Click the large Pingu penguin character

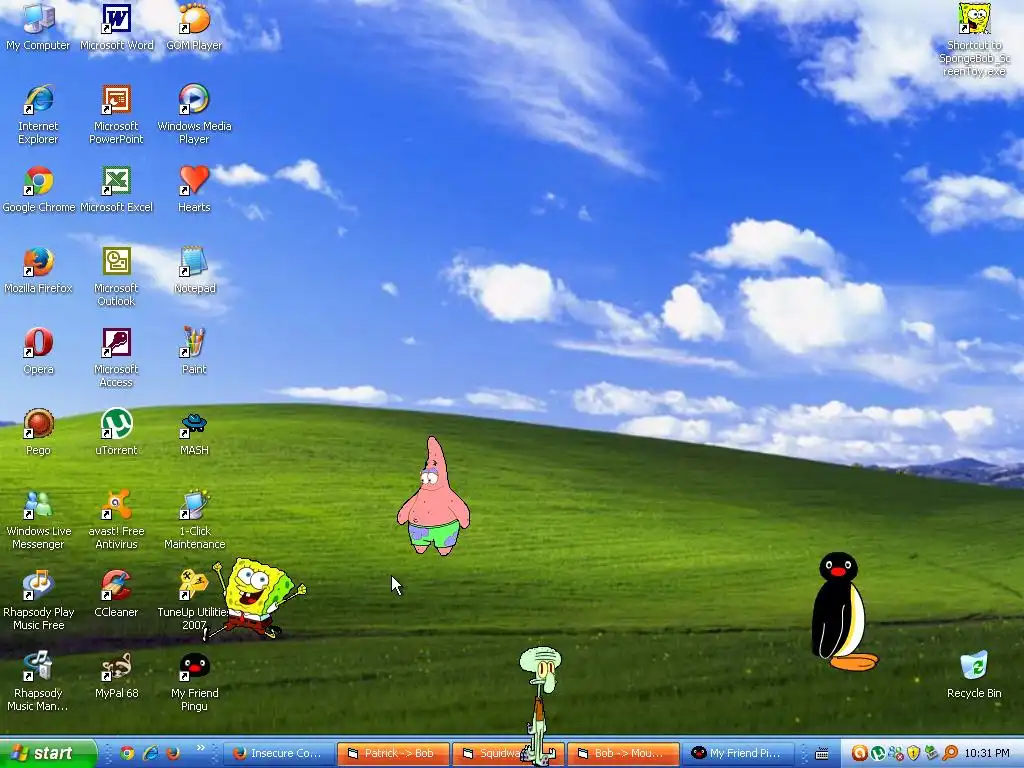pos(843,611)
